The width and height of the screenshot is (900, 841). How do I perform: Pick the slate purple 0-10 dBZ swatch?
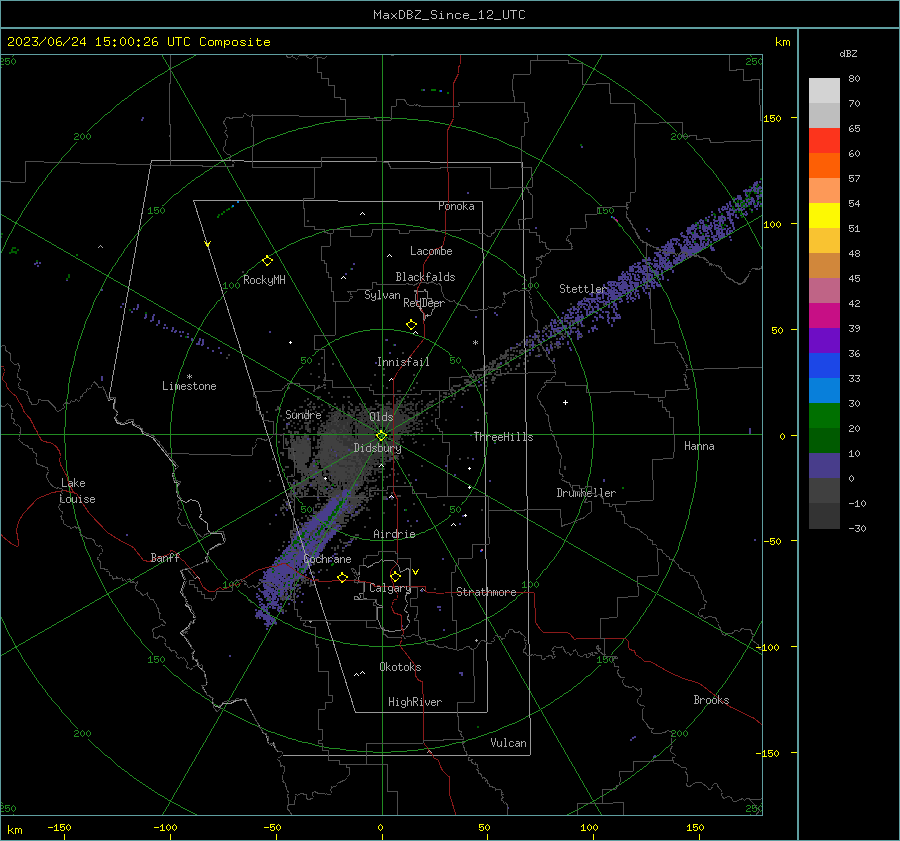(824, 466)
